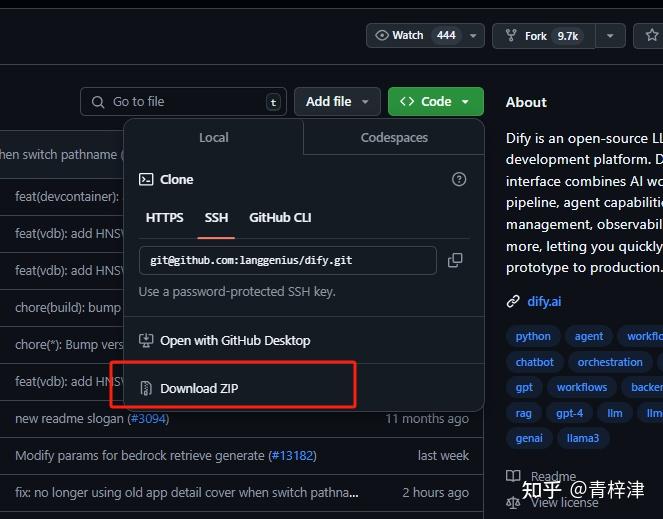Screen dimensions: 663x519
Task: Select the agent topic tag
Action: click(x=589, y=336)
